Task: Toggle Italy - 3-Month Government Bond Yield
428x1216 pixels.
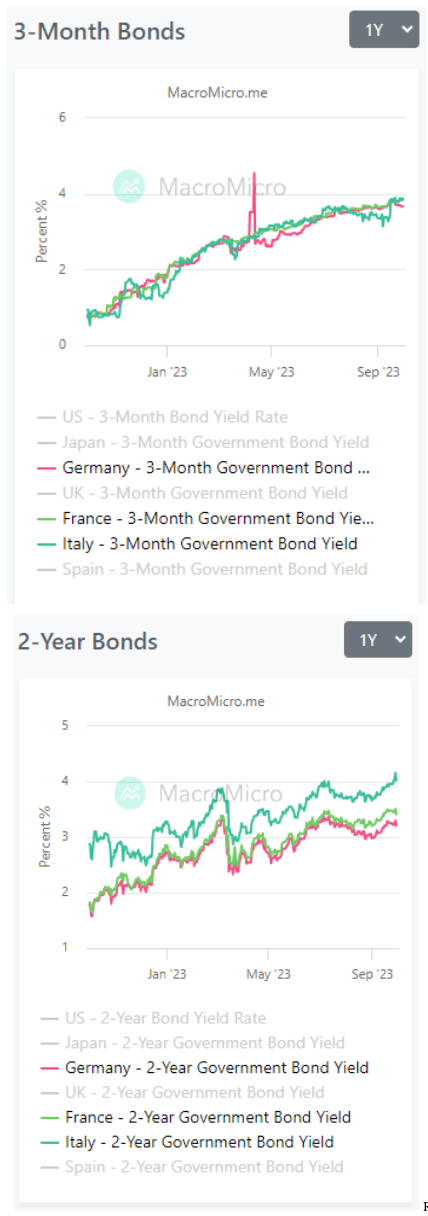Action: pyautogui.click(x=197, y=544)
